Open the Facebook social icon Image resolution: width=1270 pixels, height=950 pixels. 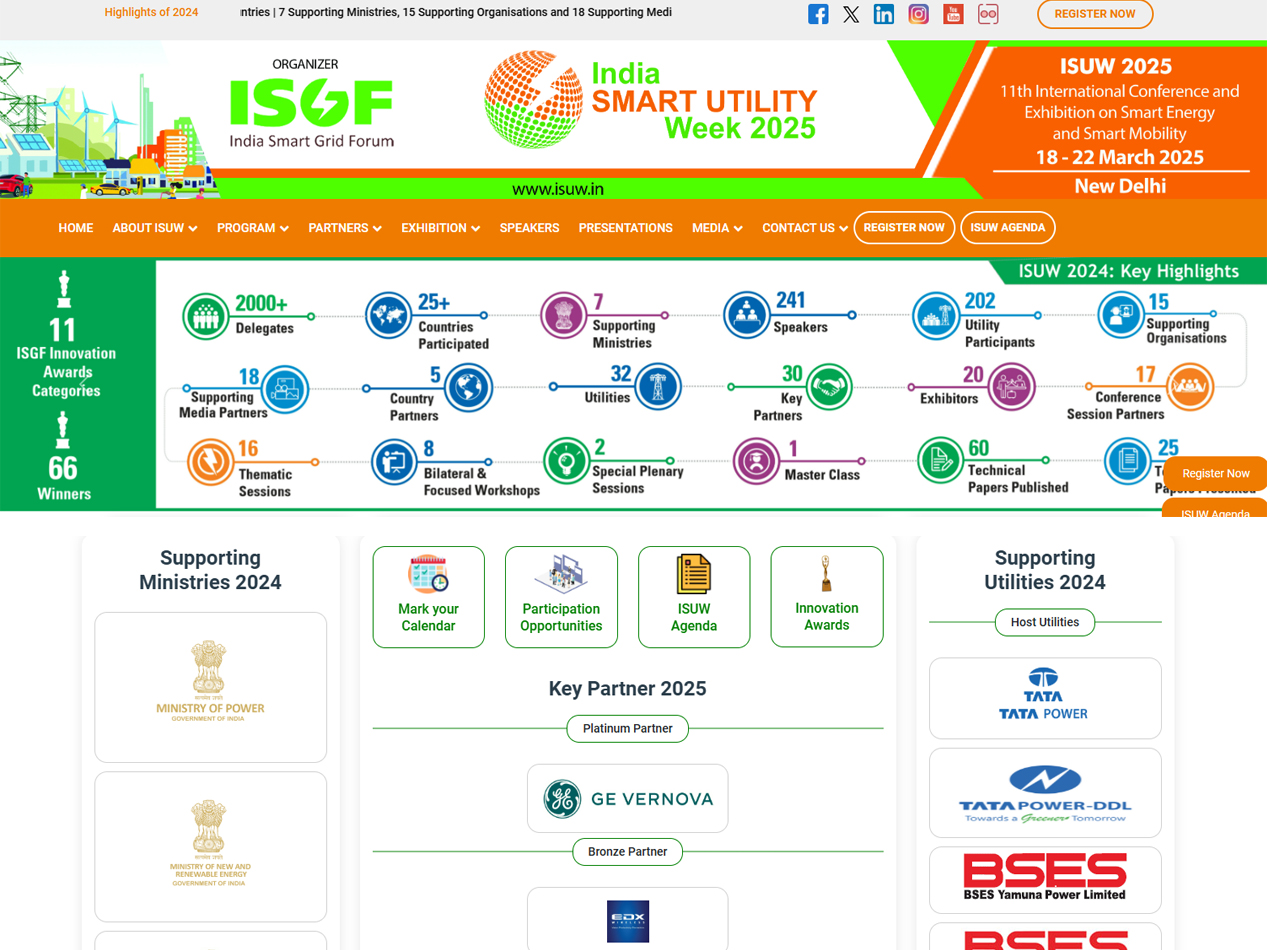(x=818, y=14)
